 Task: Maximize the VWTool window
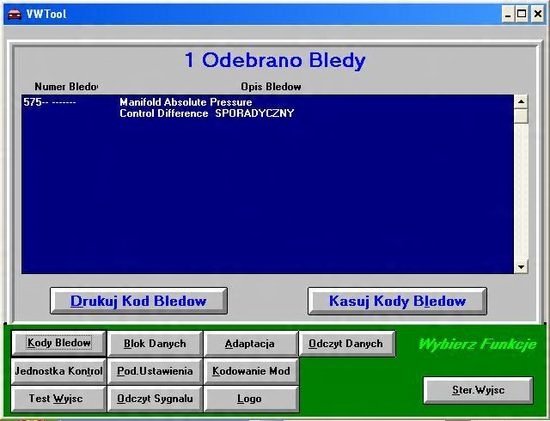tap(522, 14)
